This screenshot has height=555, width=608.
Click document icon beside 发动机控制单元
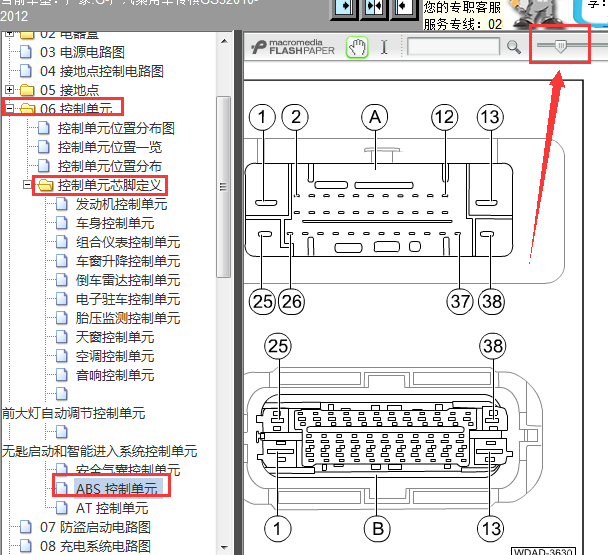(x=62, y=204)
